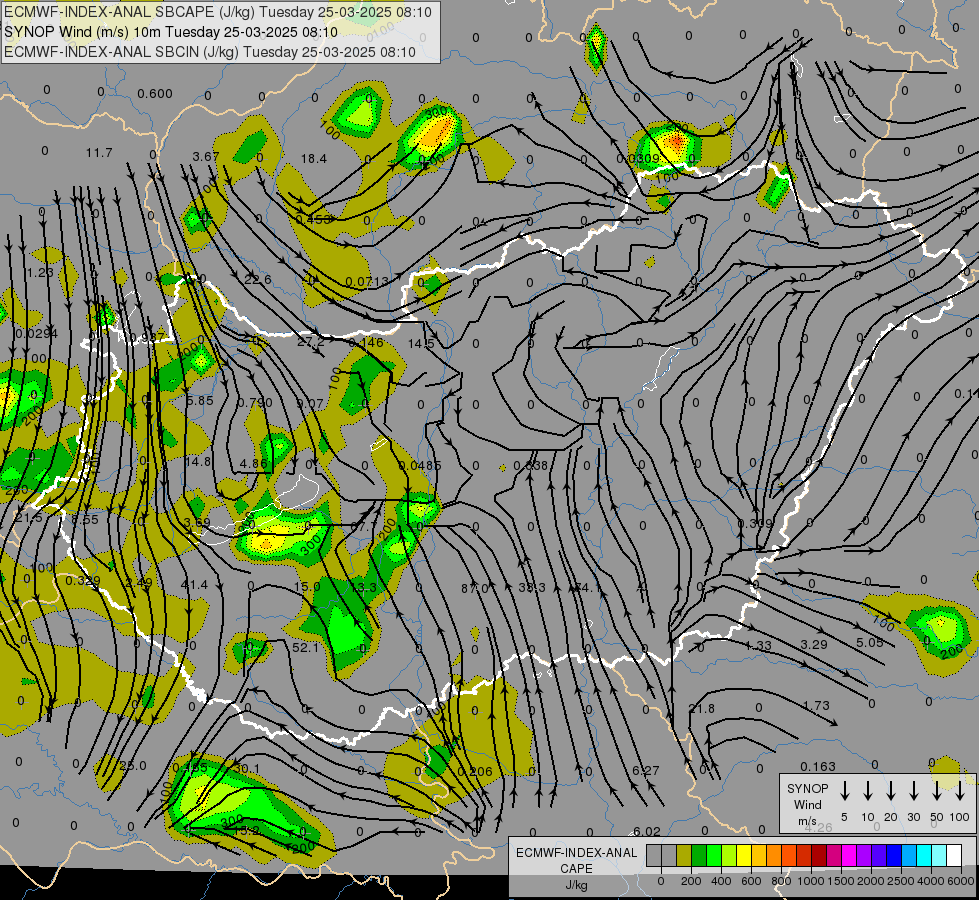Pick the olive swatch in CAPE legend

pyautogui.click(x=684, y=856)
